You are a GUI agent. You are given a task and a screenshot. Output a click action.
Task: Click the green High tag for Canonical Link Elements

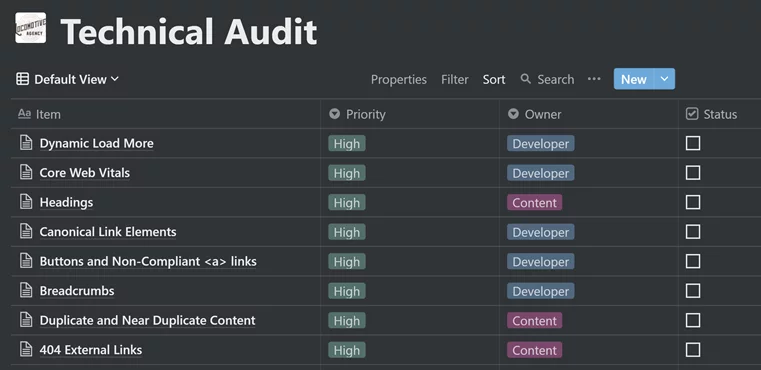point(347,232)
